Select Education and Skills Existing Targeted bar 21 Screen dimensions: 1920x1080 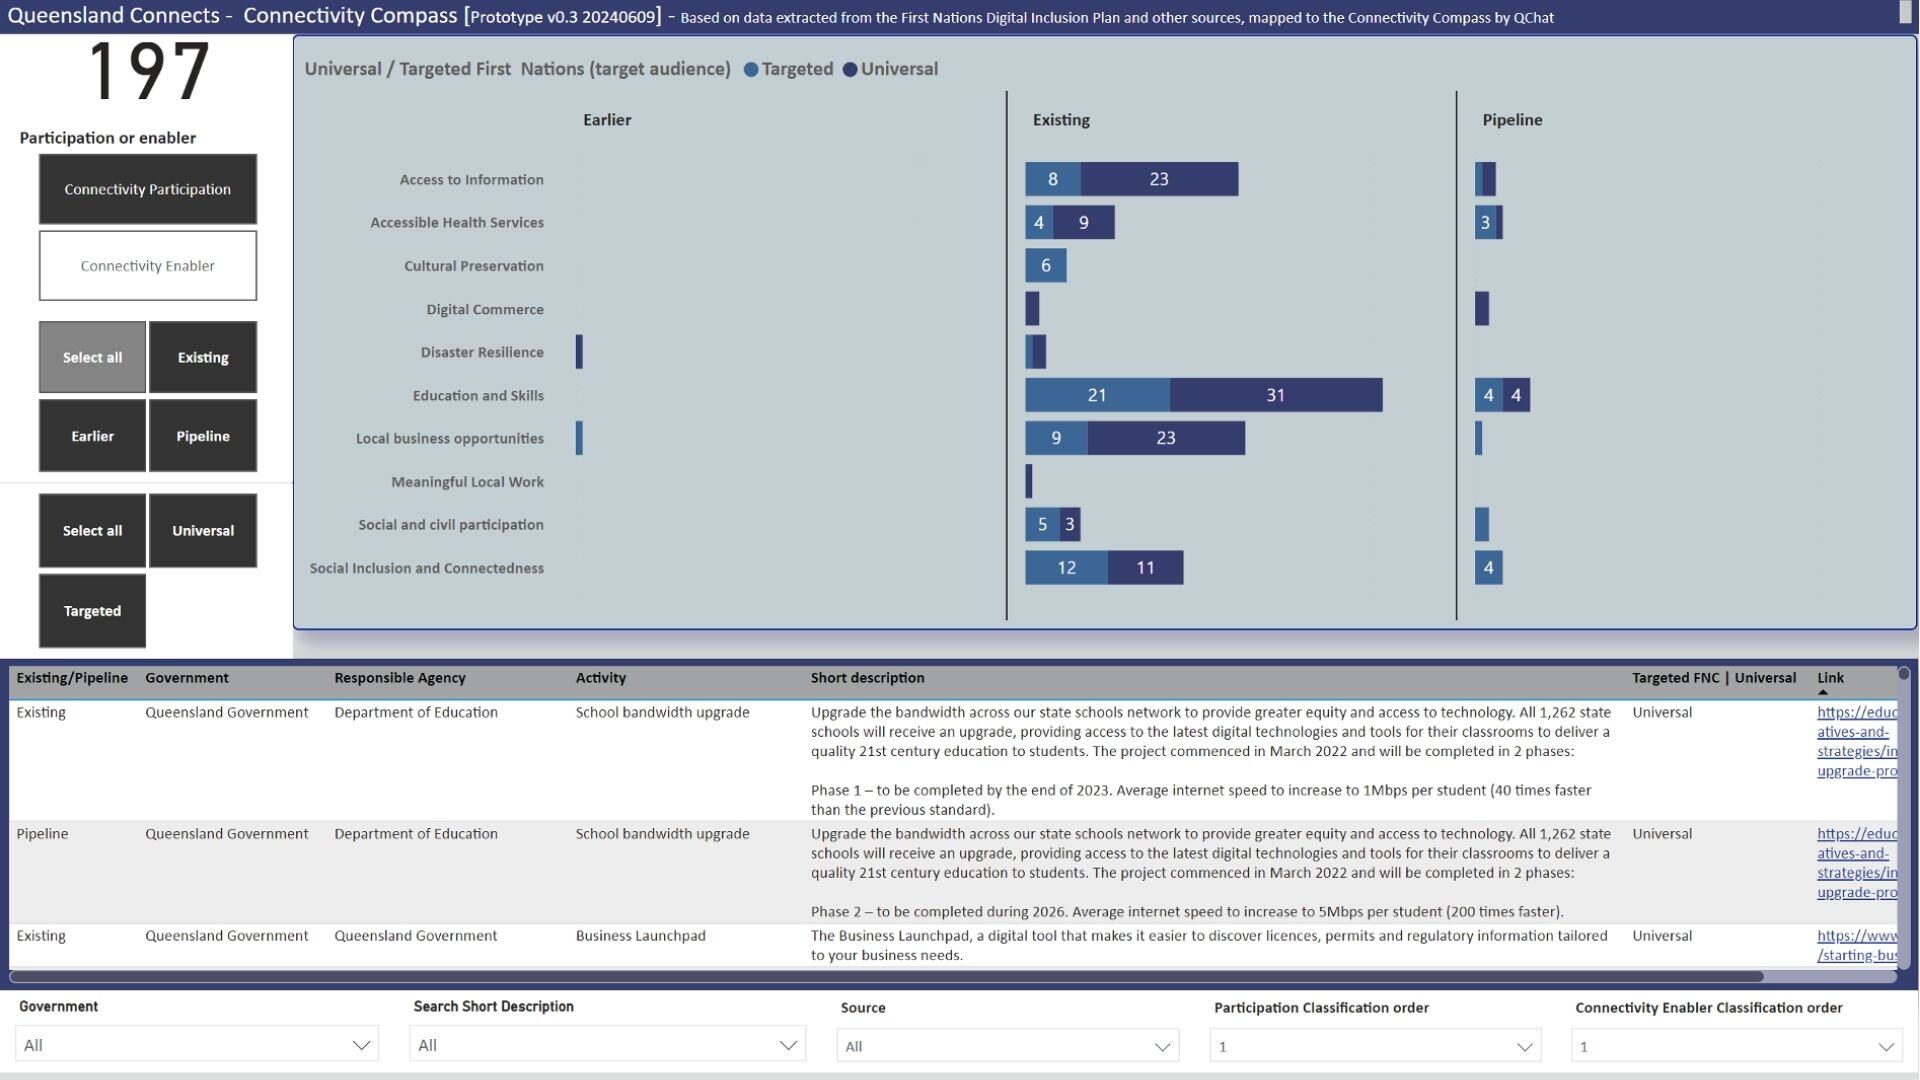tap(1097, 395)
